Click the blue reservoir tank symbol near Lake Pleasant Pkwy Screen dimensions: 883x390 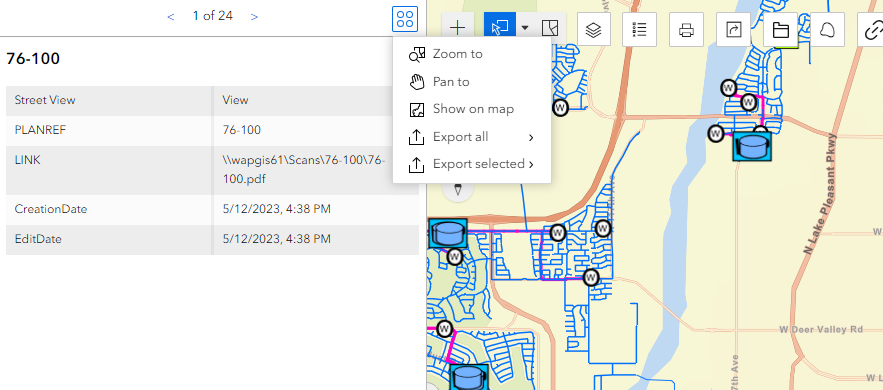coord(752,146)
